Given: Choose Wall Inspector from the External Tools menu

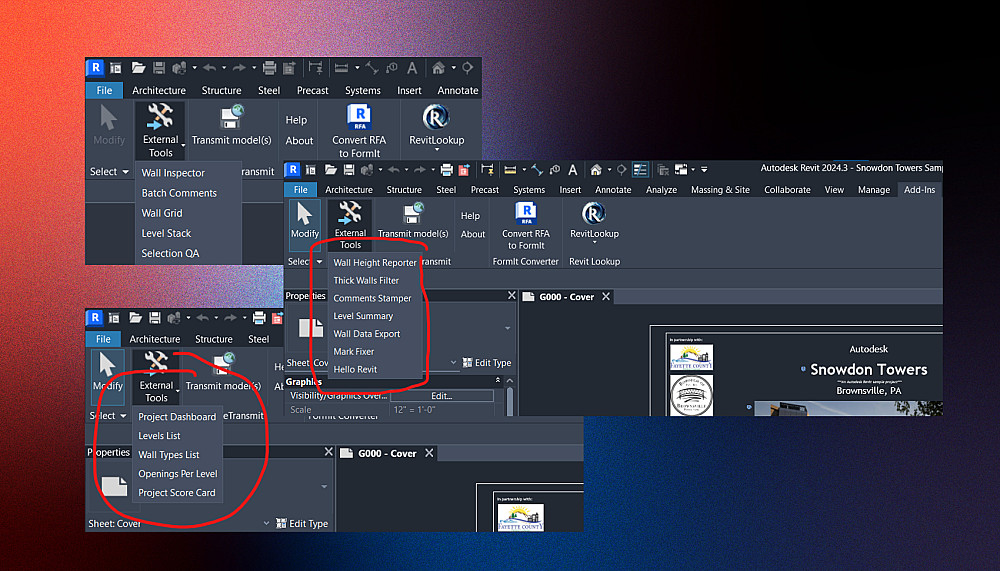Looking at the screenshot, I should [173, 173].
